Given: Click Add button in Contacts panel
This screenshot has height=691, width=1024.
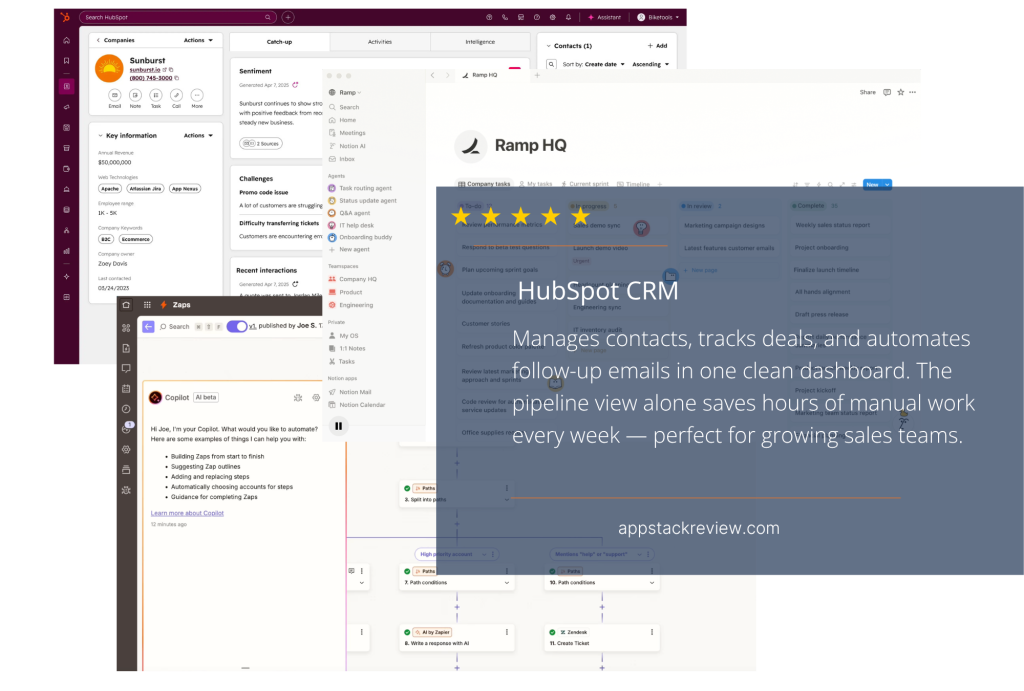Looking at the screenshot, I should (656, 46).
